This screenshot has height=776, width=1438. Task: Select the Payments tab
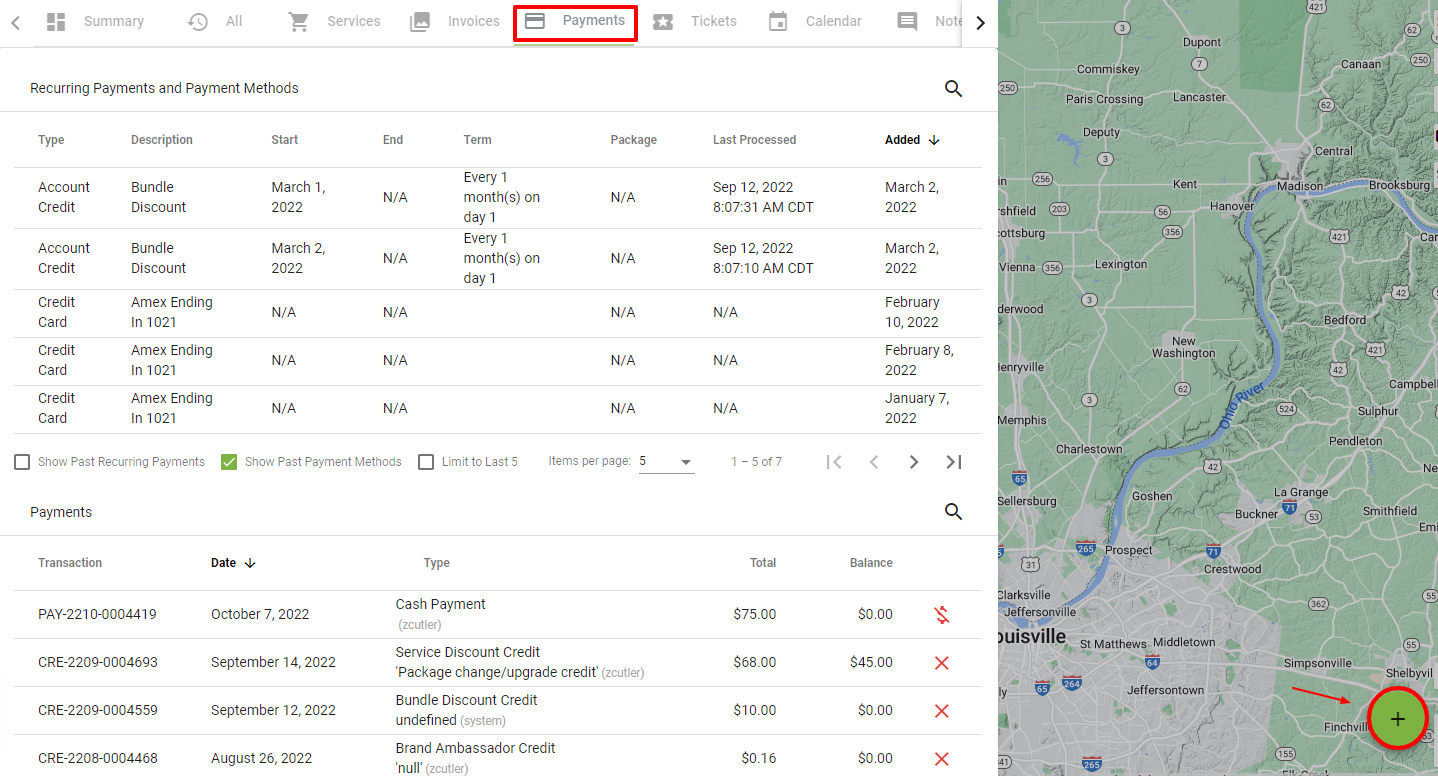575,22
